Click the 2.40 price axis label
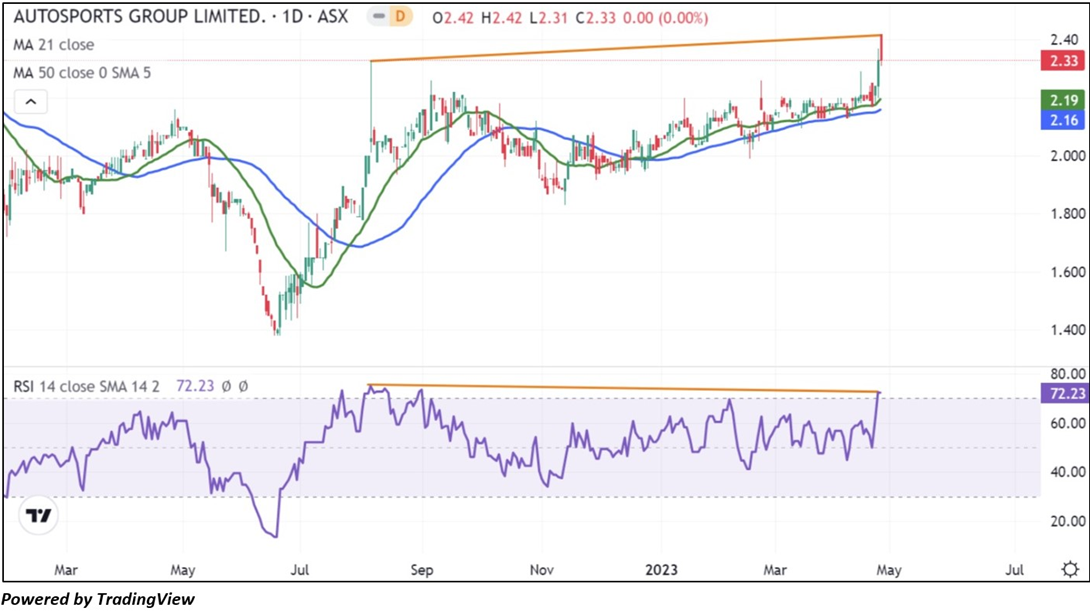 (1064, 40)
